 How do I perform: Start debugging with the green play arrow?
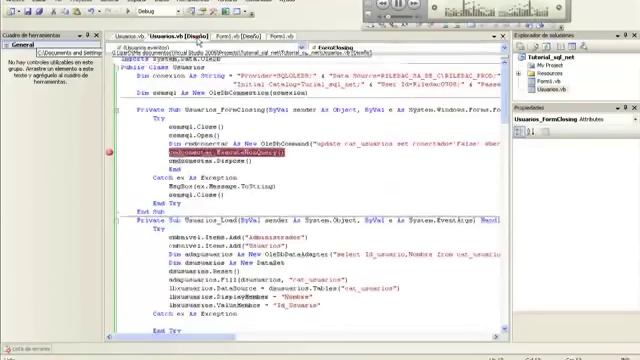pyautogui.click(x=128, y=11)
